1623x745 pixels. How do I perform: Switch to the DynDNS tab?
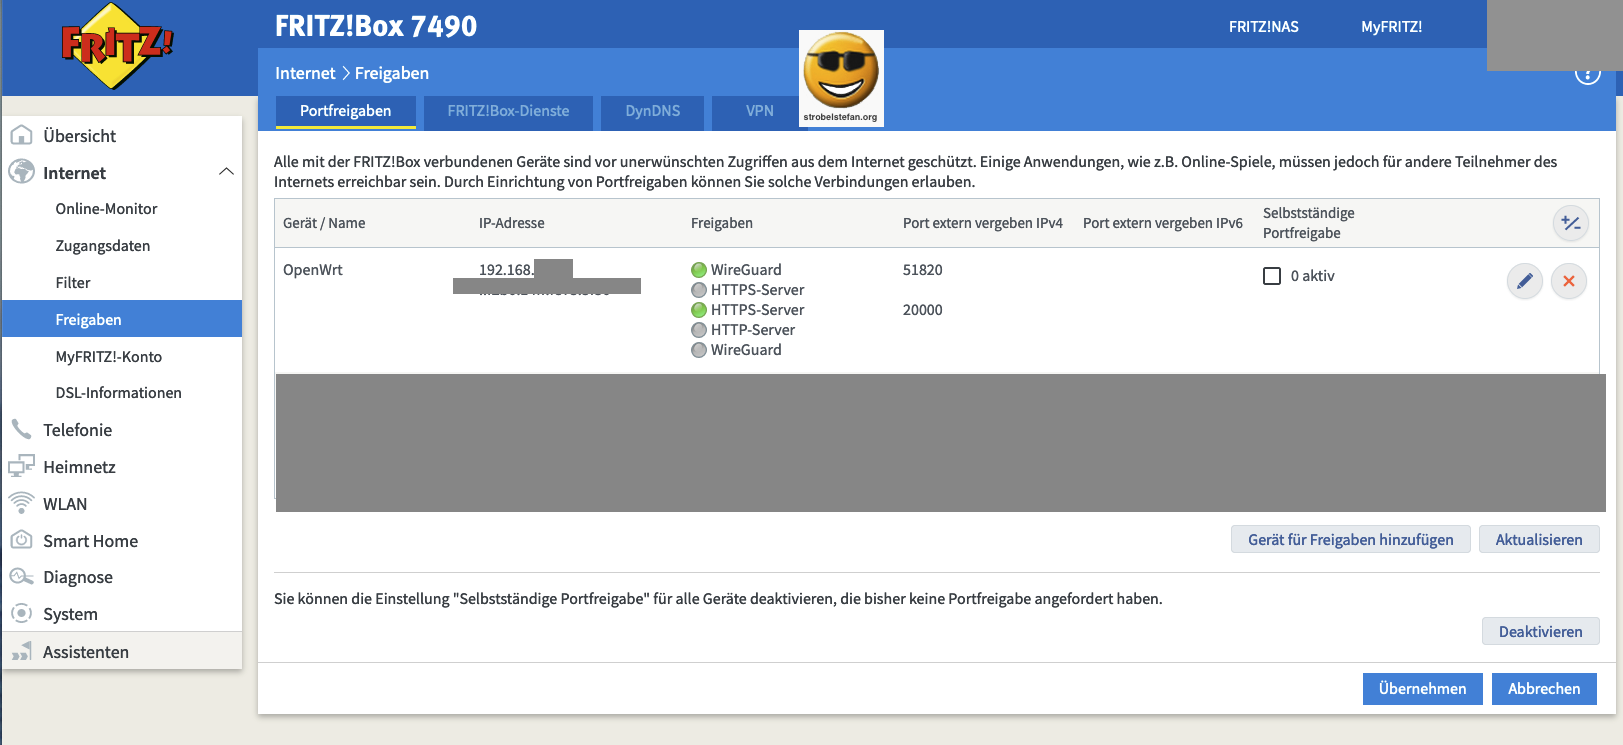click(x=652, y=111)
